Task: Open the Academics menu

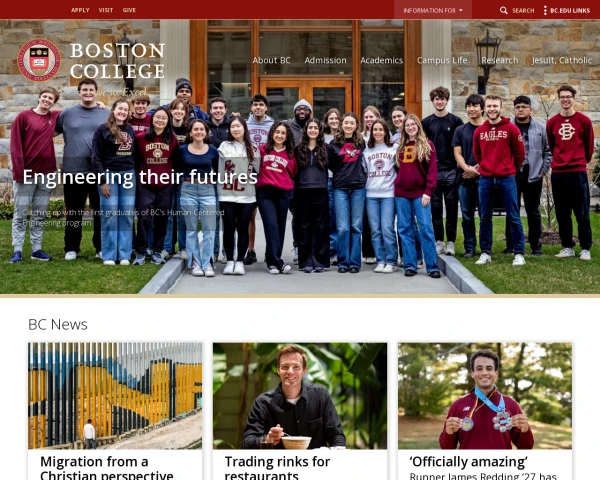Action: tap(382, 60)
